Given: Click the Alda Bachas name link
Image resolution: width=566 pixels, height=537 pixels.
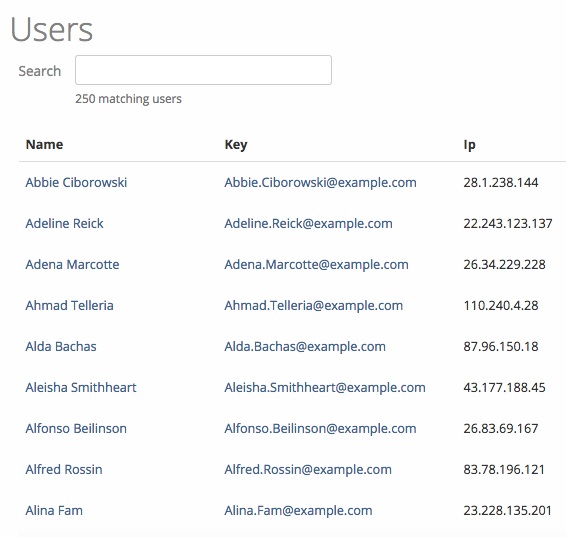Looking at the screenshot, I should tap(61, 346).
